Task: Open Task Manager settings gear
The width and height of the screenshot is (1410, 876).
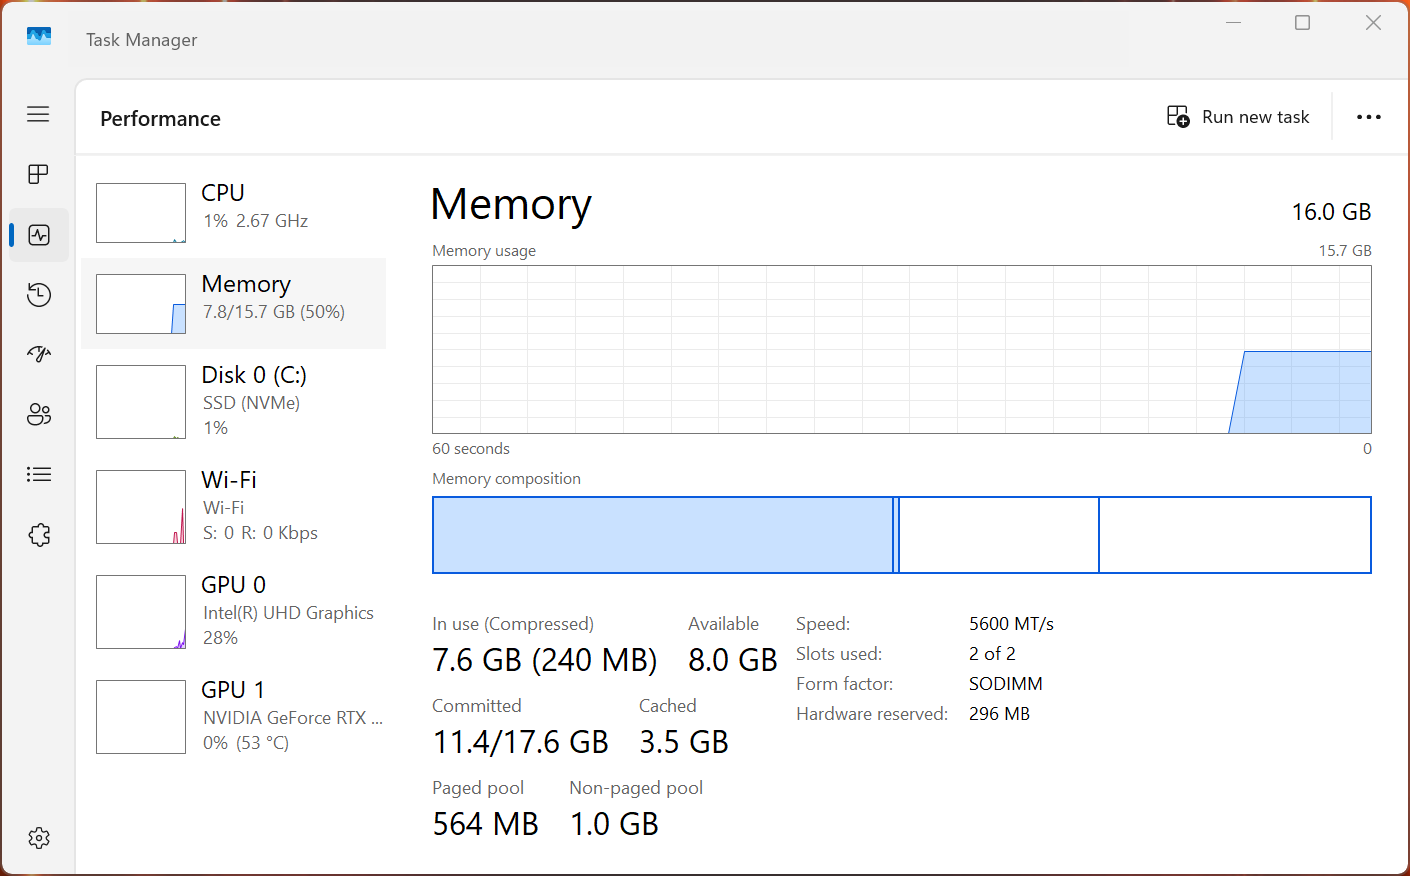Action: [x=39, y=838]
